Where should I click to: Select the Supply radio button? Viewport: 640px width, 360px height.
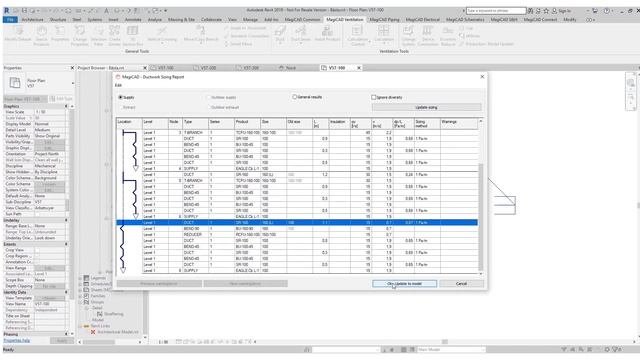coord(120,97)
